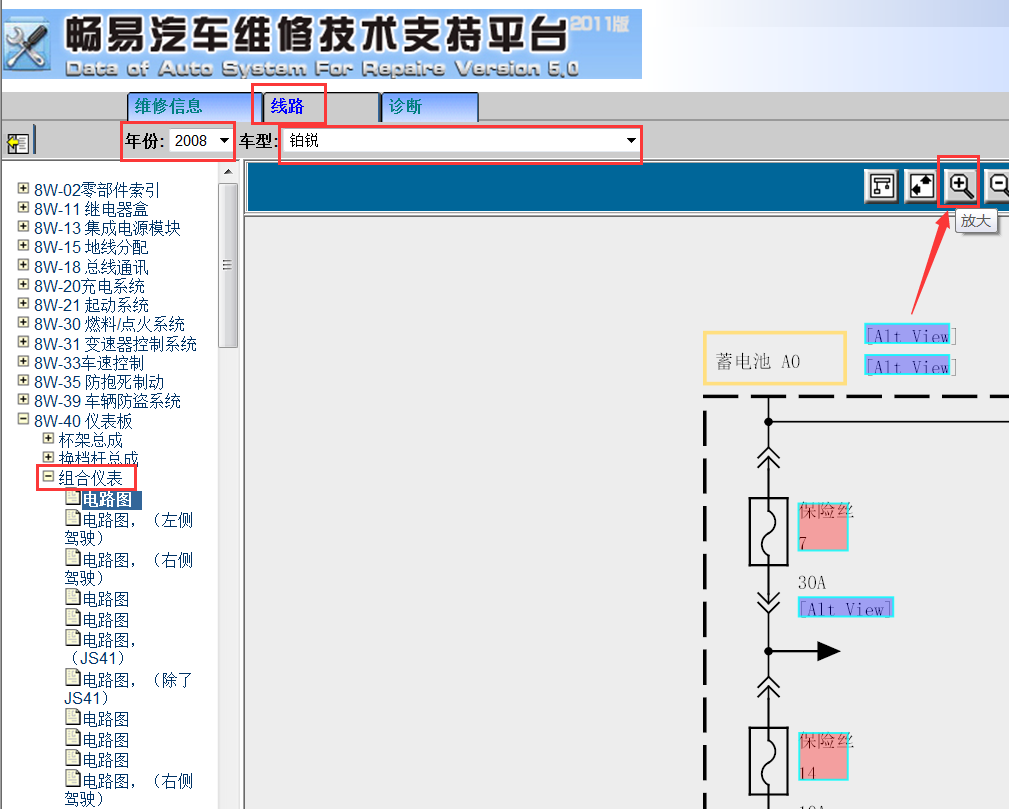This screenshot has height=809, width=1009.
Task: Select 8W-02零部件索引 in tree
Action: pyautogui.click(x=97, y=190)
